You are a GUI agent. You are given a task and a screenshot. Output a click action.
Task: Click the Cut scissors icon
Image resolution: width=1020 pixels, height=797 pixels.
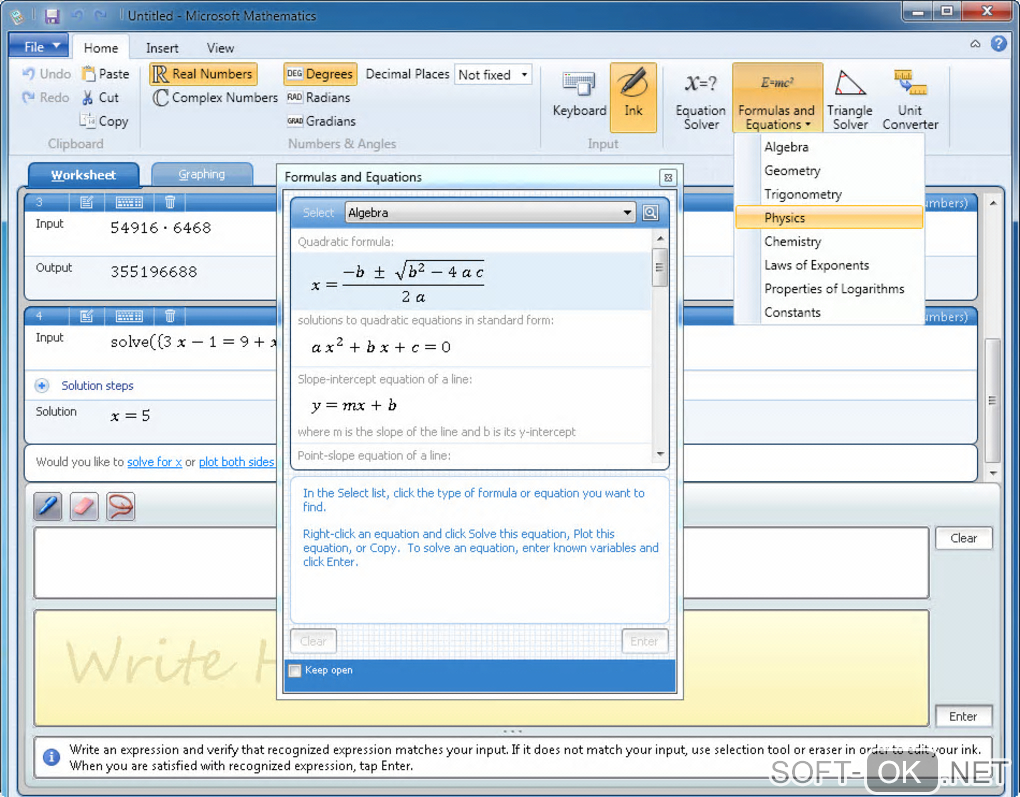88,98
